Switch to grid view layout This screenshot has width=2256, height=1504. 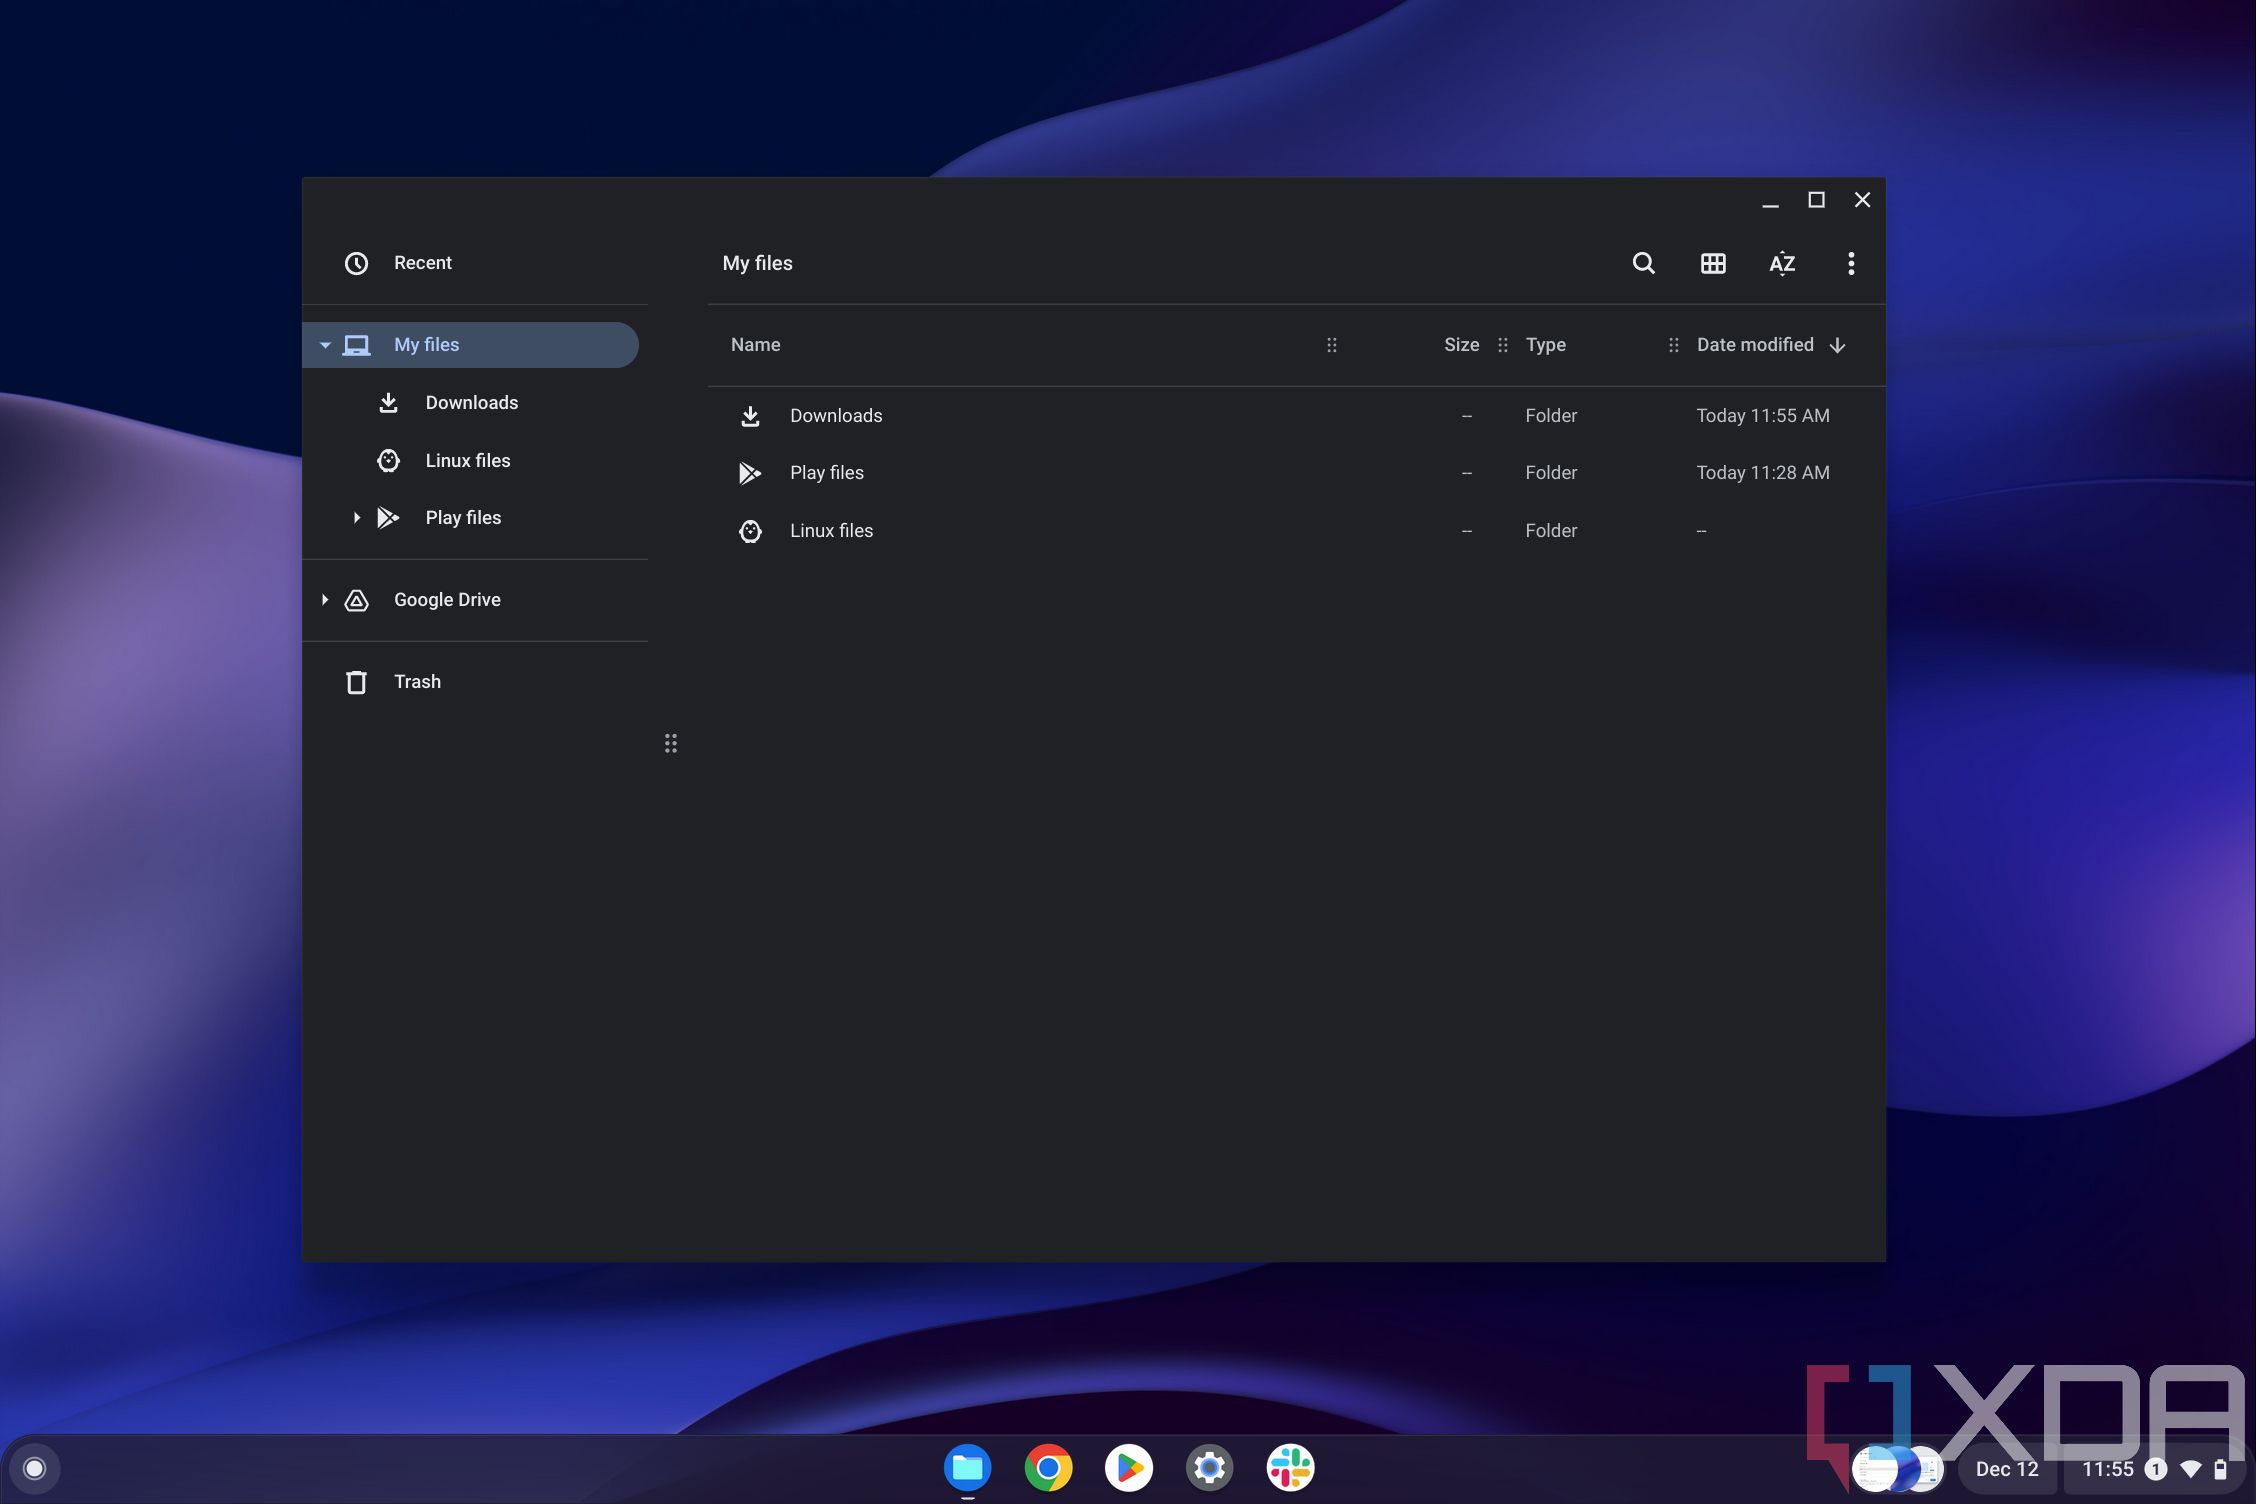[x=1712, y=263]
